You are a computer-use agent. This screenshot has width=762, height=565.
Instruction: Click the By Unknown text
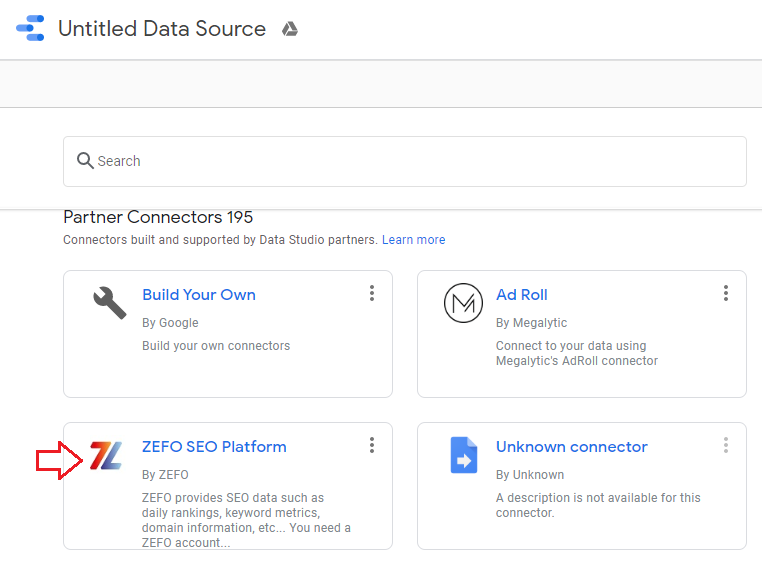click(x=530, y=475)
